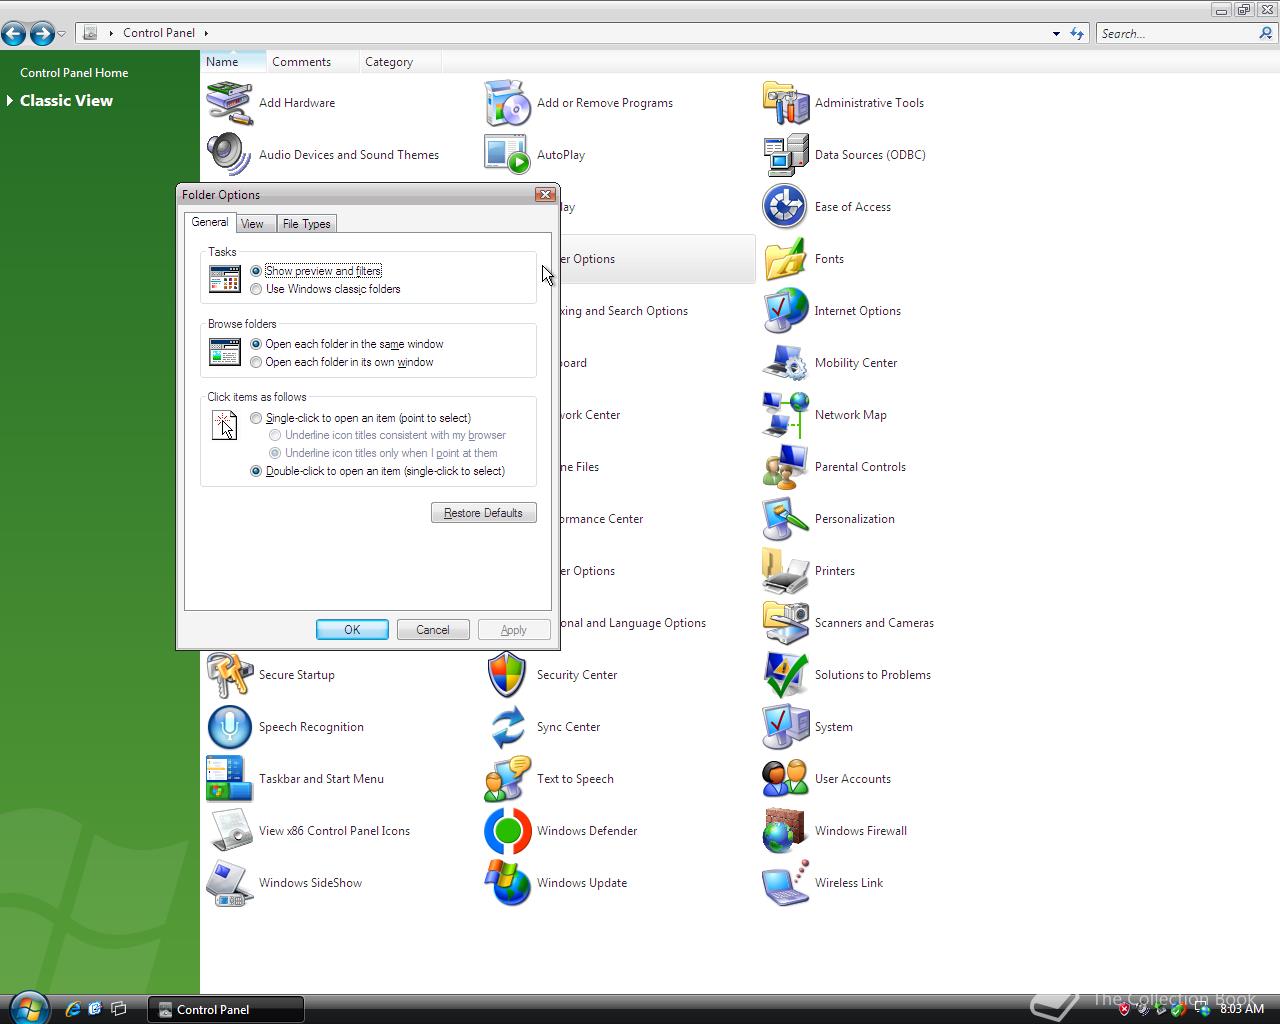1280x1024 pixels.
Task: Switch to the File Types tab
Action: click(x=306, y=224)
